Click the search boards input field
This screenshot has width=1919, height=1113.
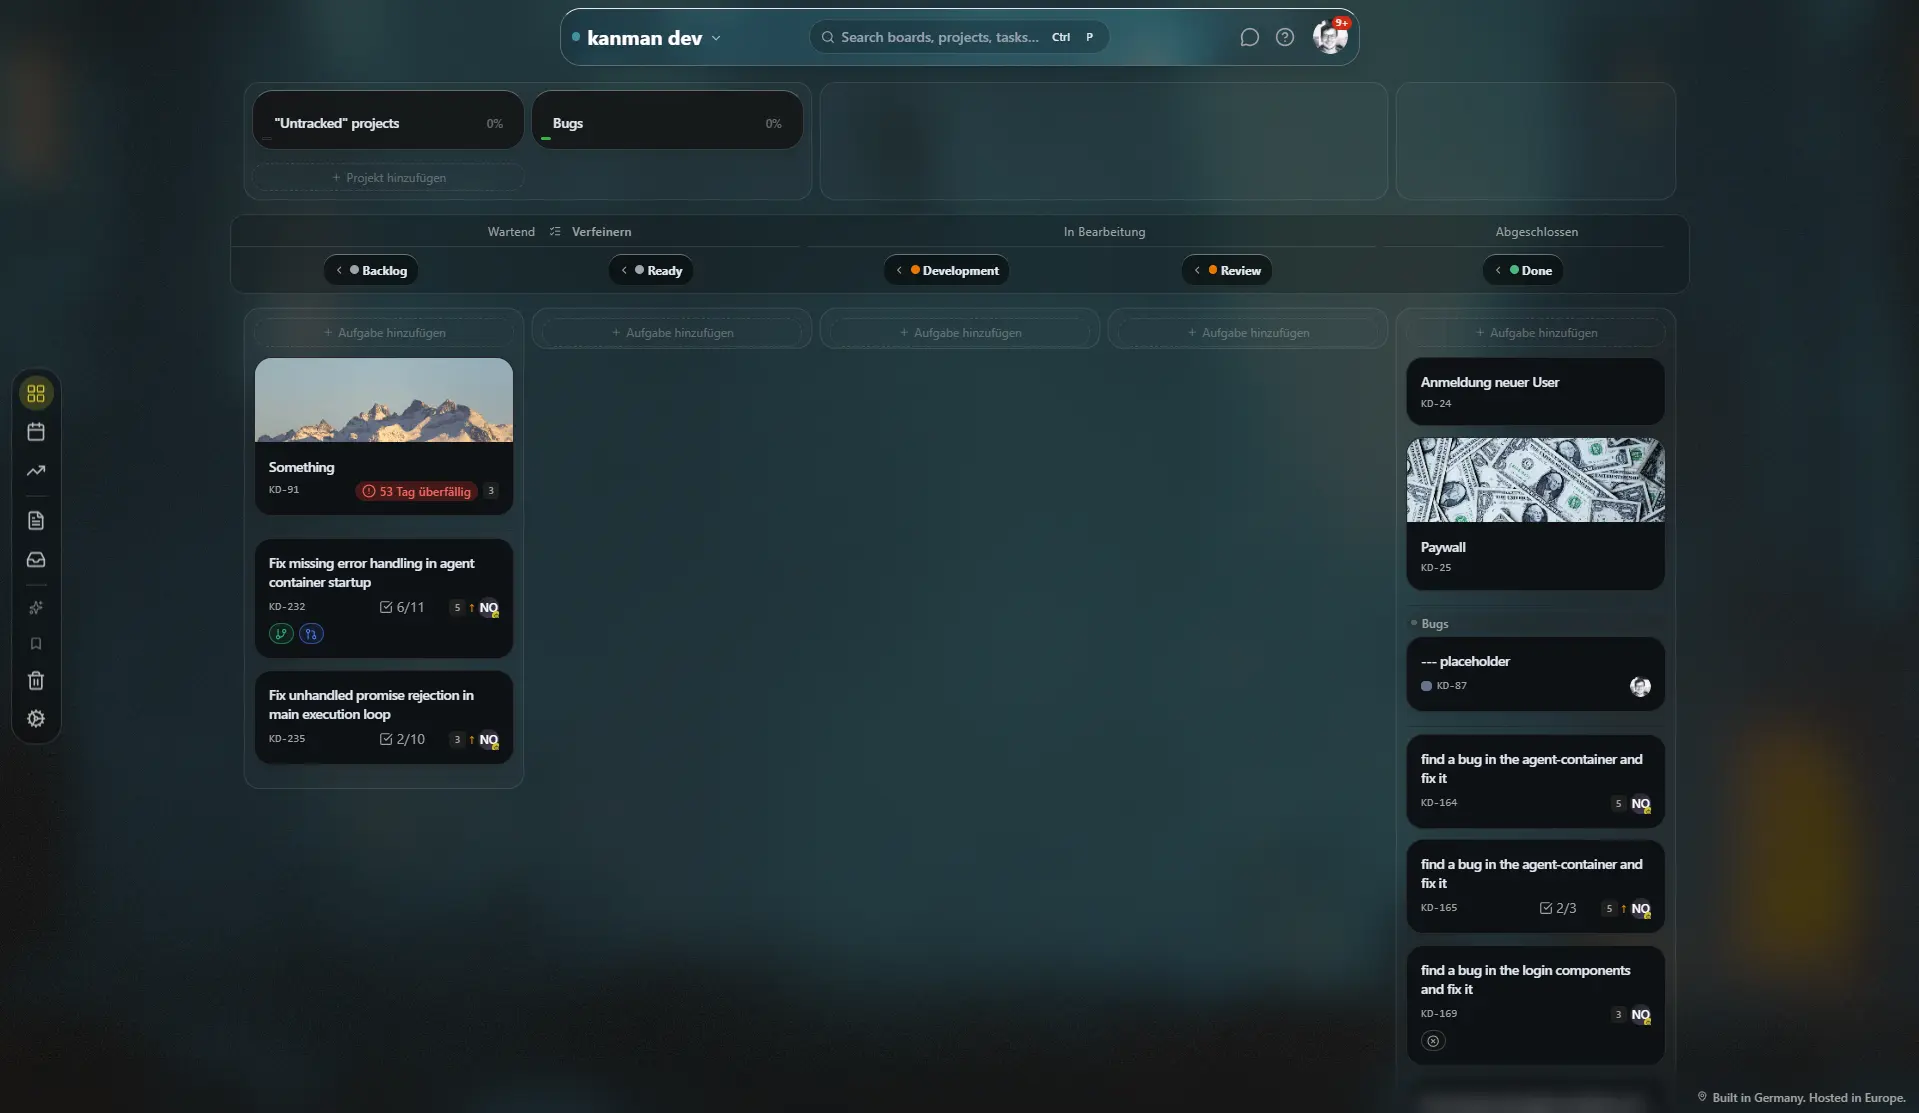tap(940, 38)
